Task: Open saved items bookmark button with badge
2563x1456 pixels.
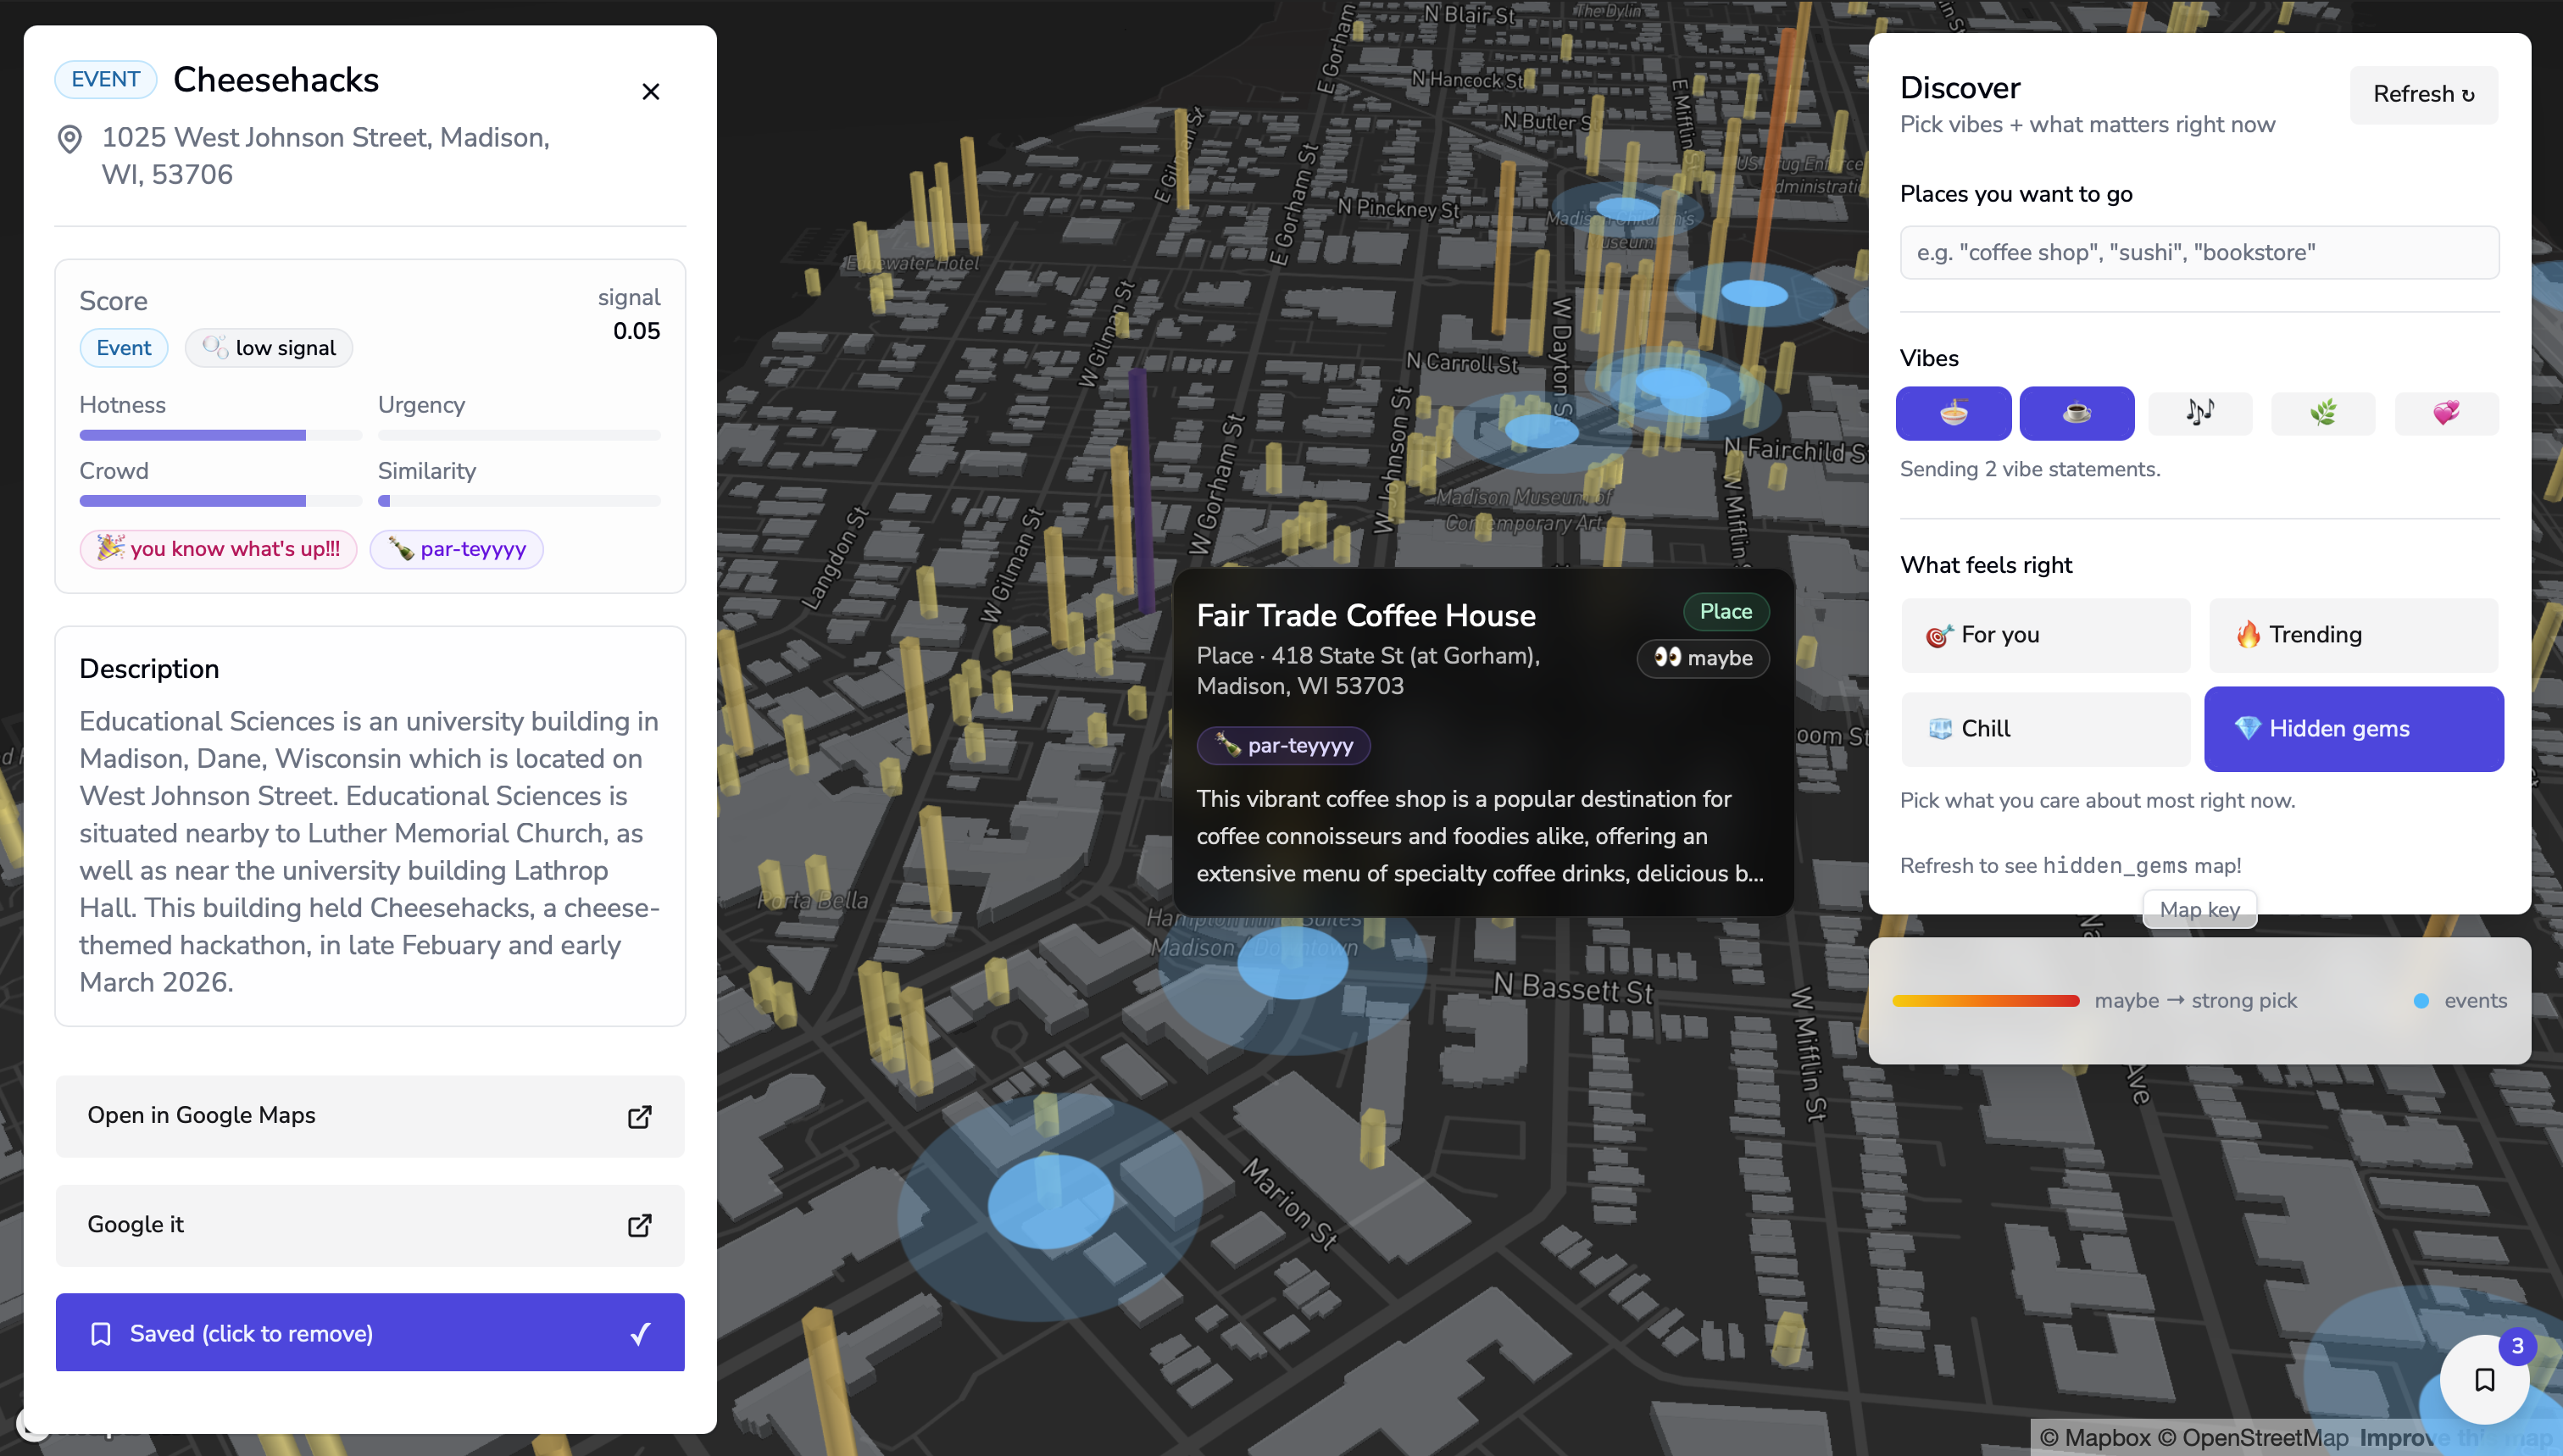Action: point(2484,1380)
